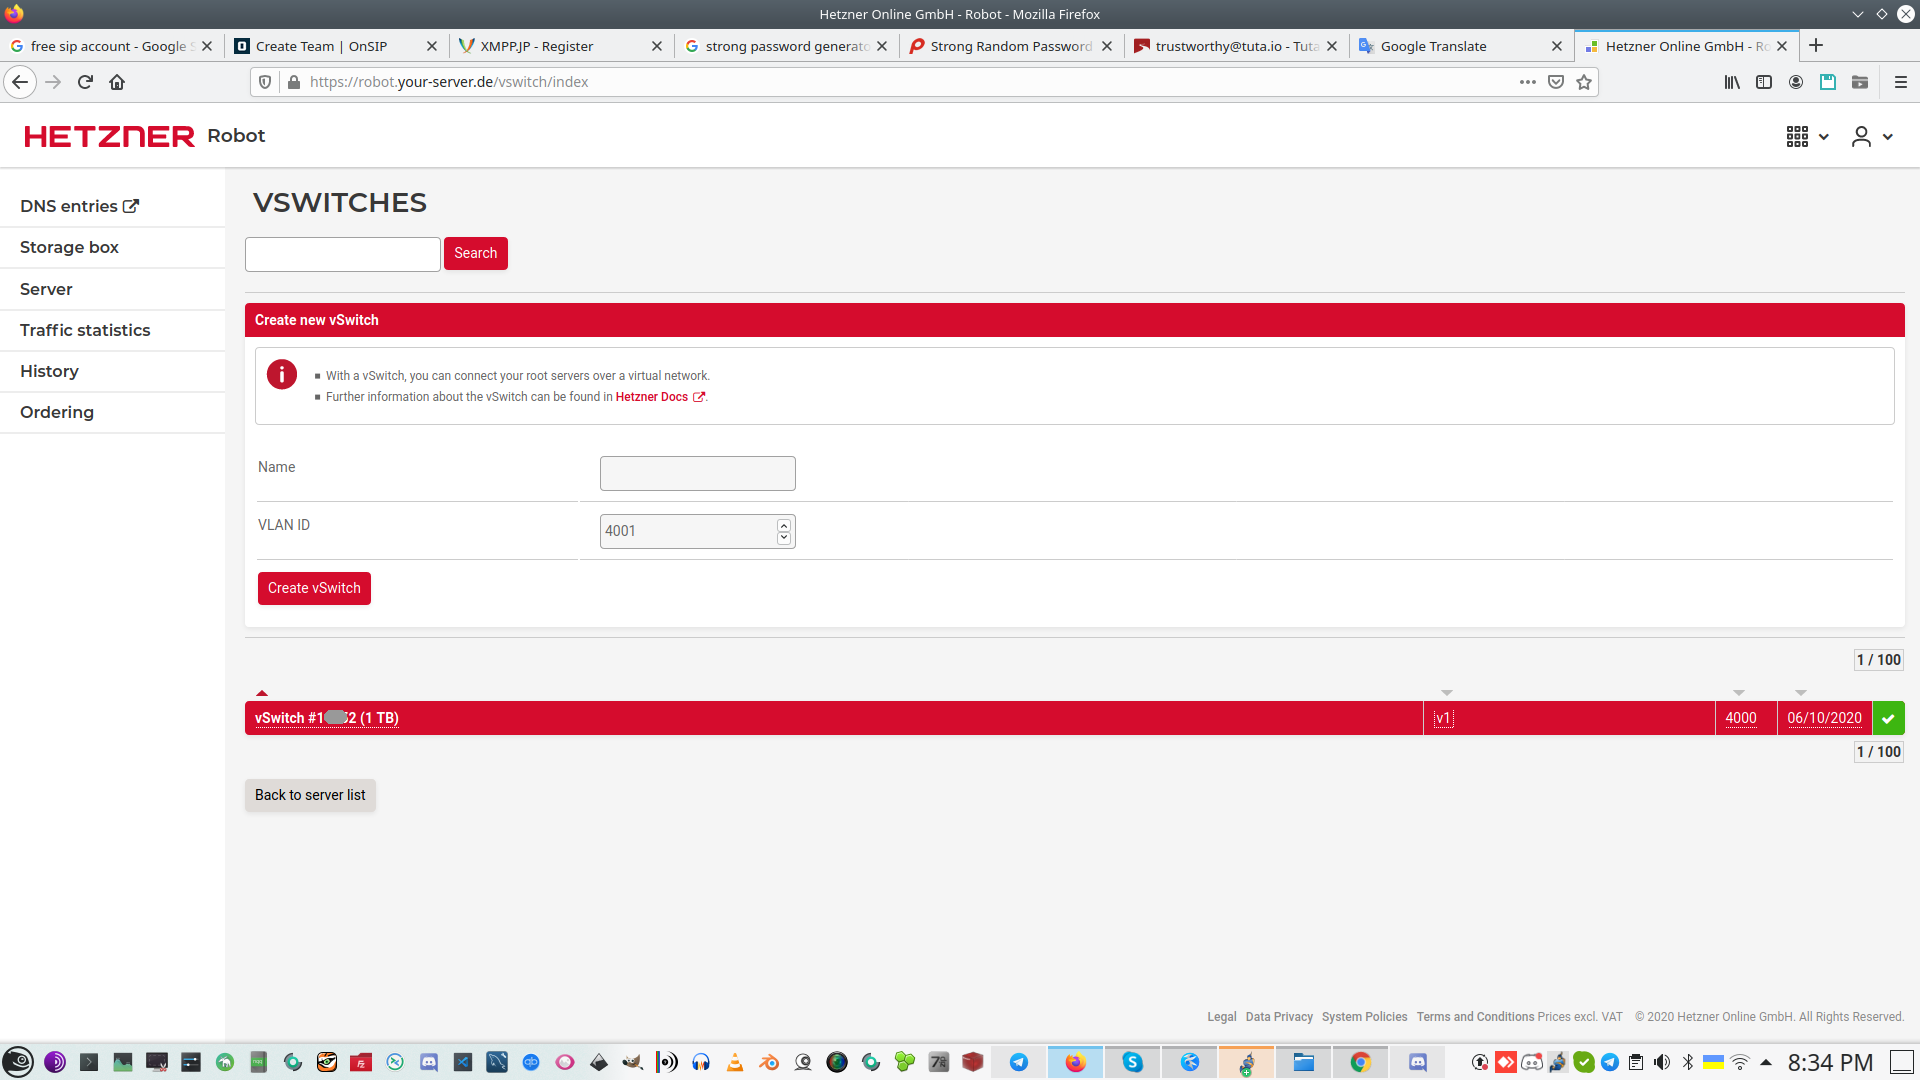1920x1080 pixels.
Task: Open the user account menu icon
Action: (x=1861, y=137)
